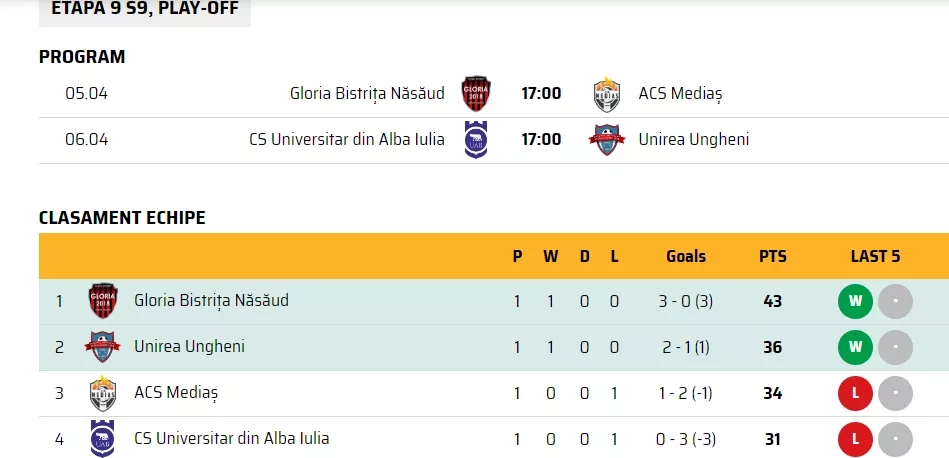This screenshot has height=458, width=949.
Task: Select the Etapa 9 S9, Play-Off tab
Action: [x=145, y=10]
